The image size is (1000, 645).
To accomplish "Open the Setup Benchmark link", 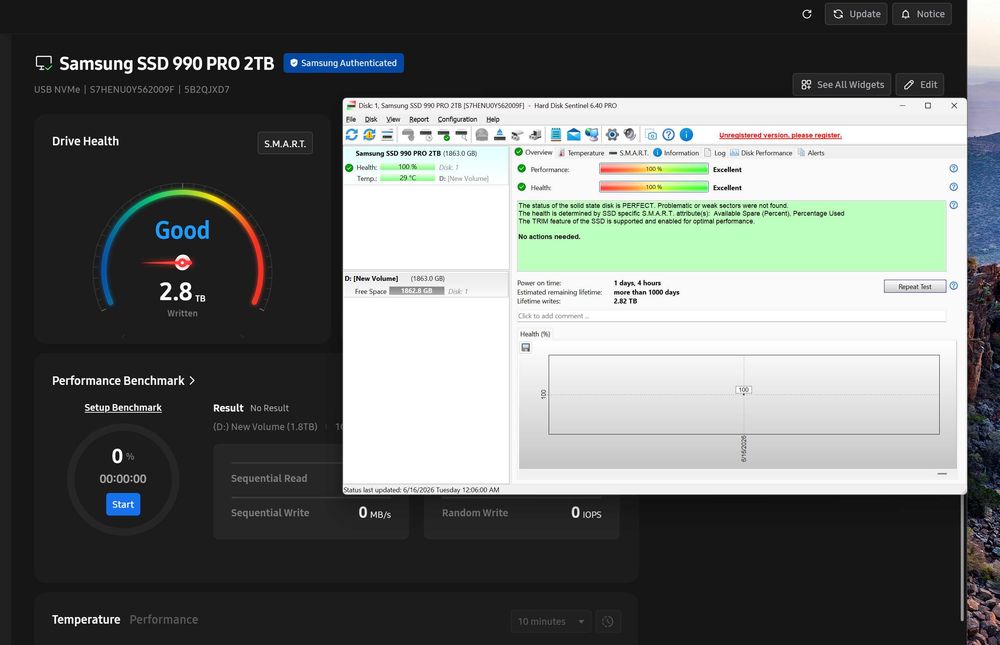I will [123, 408].
